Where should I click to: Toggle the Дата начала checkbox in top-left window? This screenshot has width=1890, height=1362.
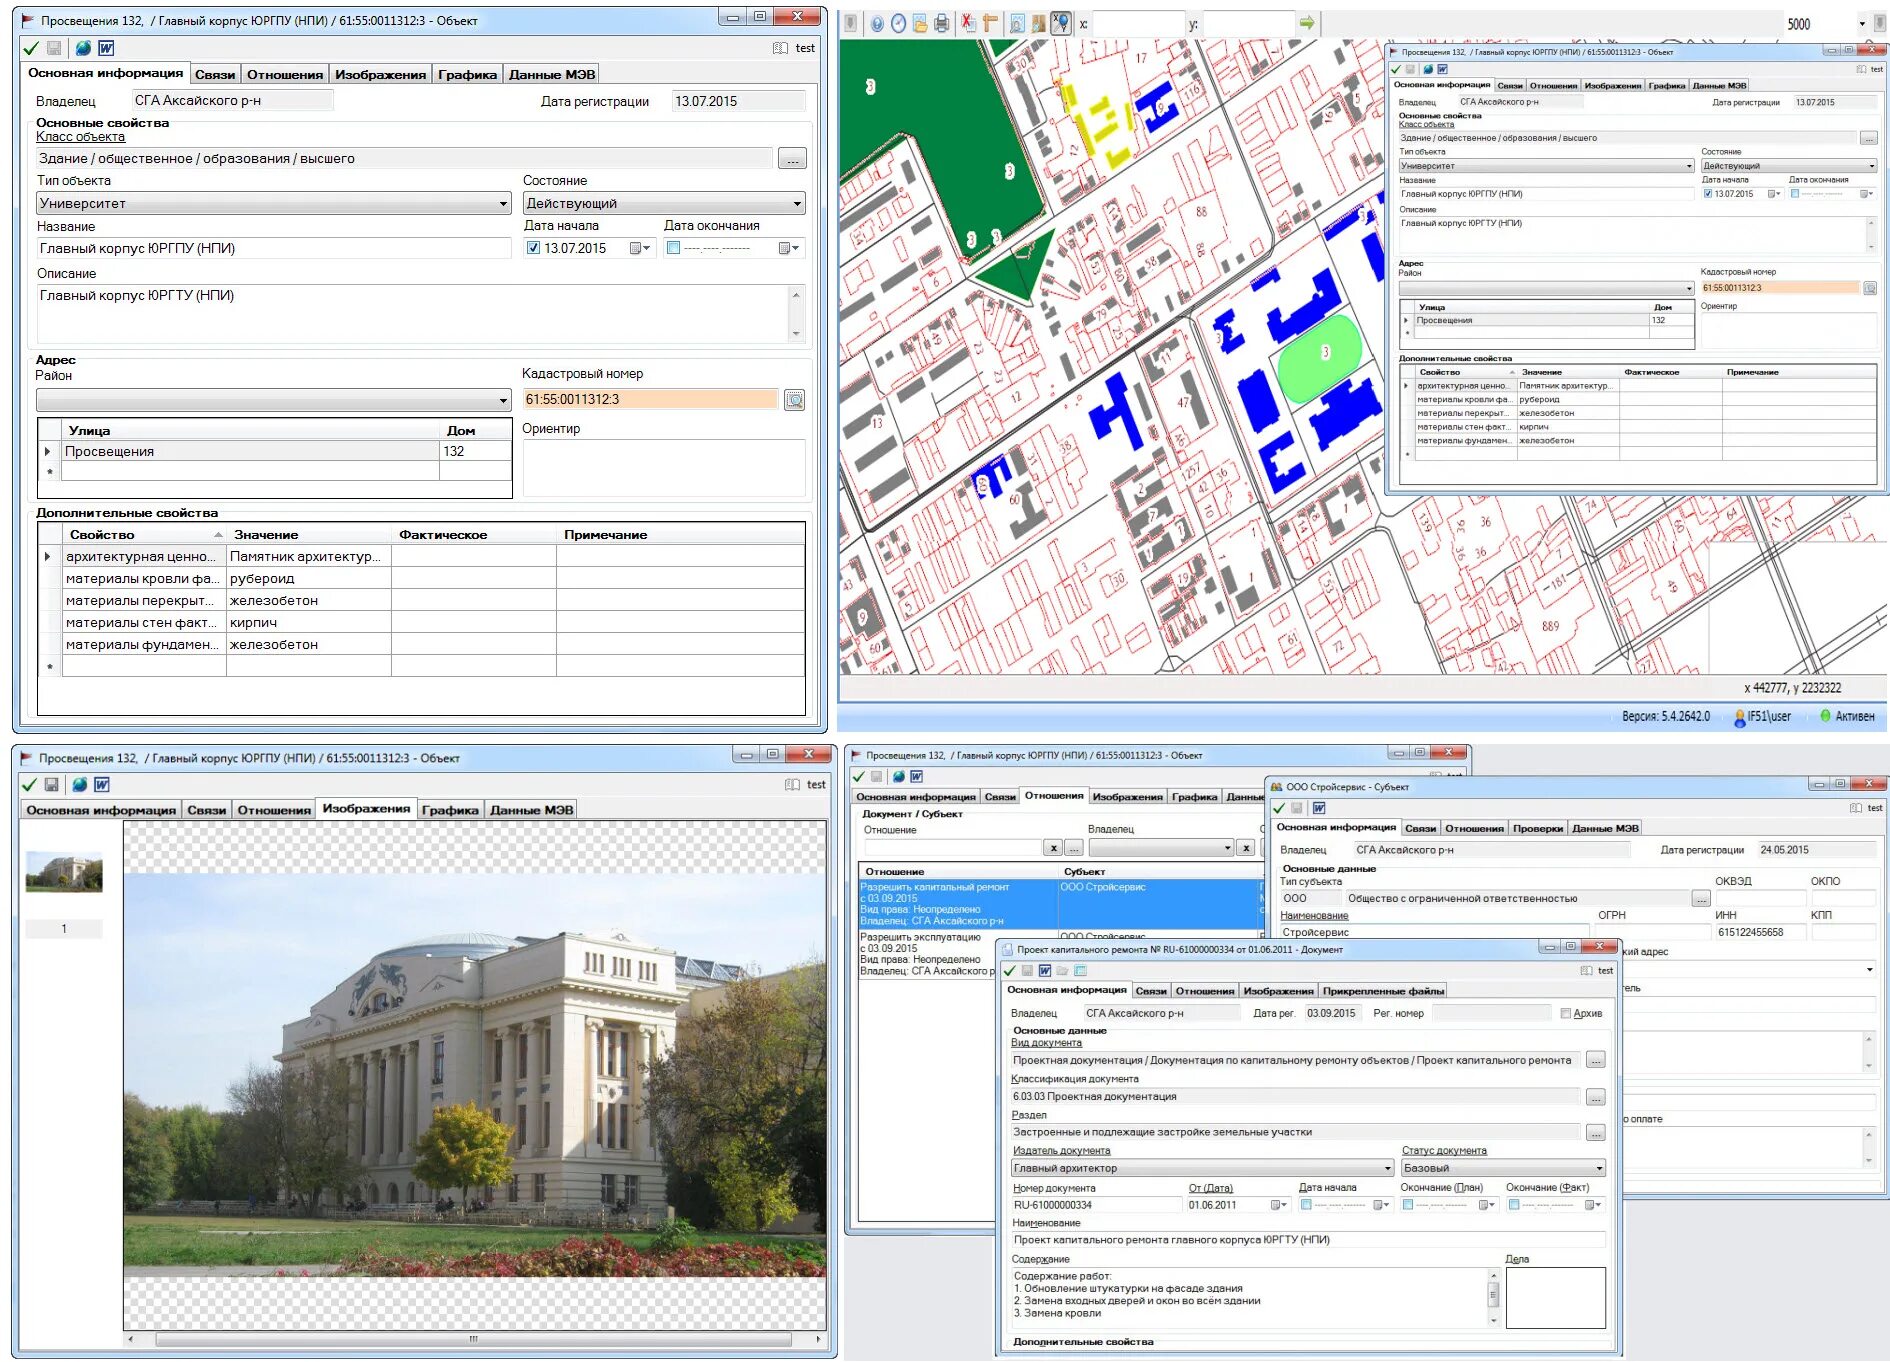pyautogui.click(x=533, y=248)
